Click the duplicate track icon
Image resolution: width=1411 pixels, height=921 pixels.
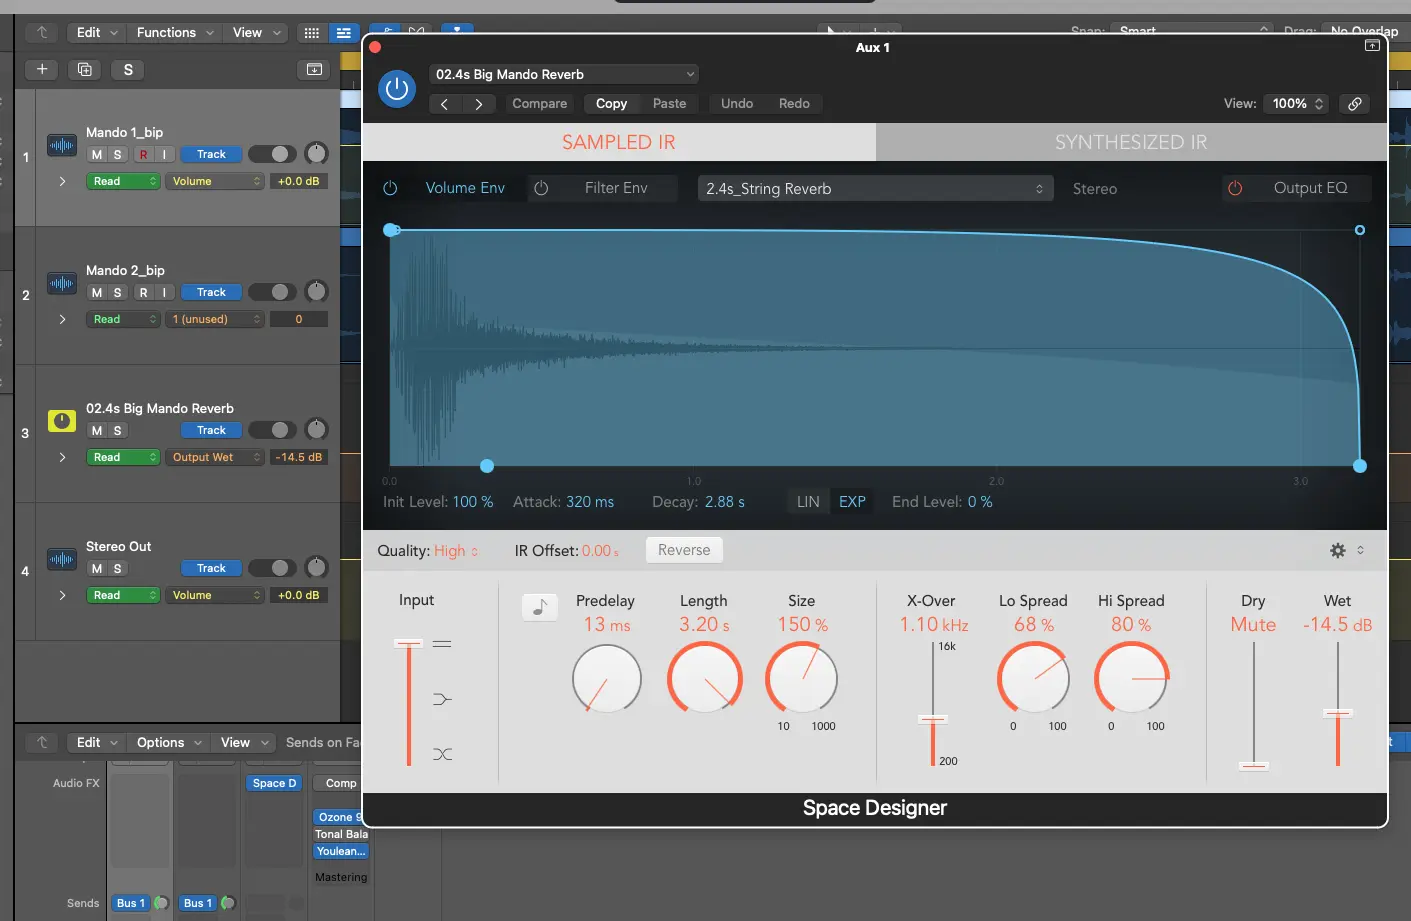(85, 69)
